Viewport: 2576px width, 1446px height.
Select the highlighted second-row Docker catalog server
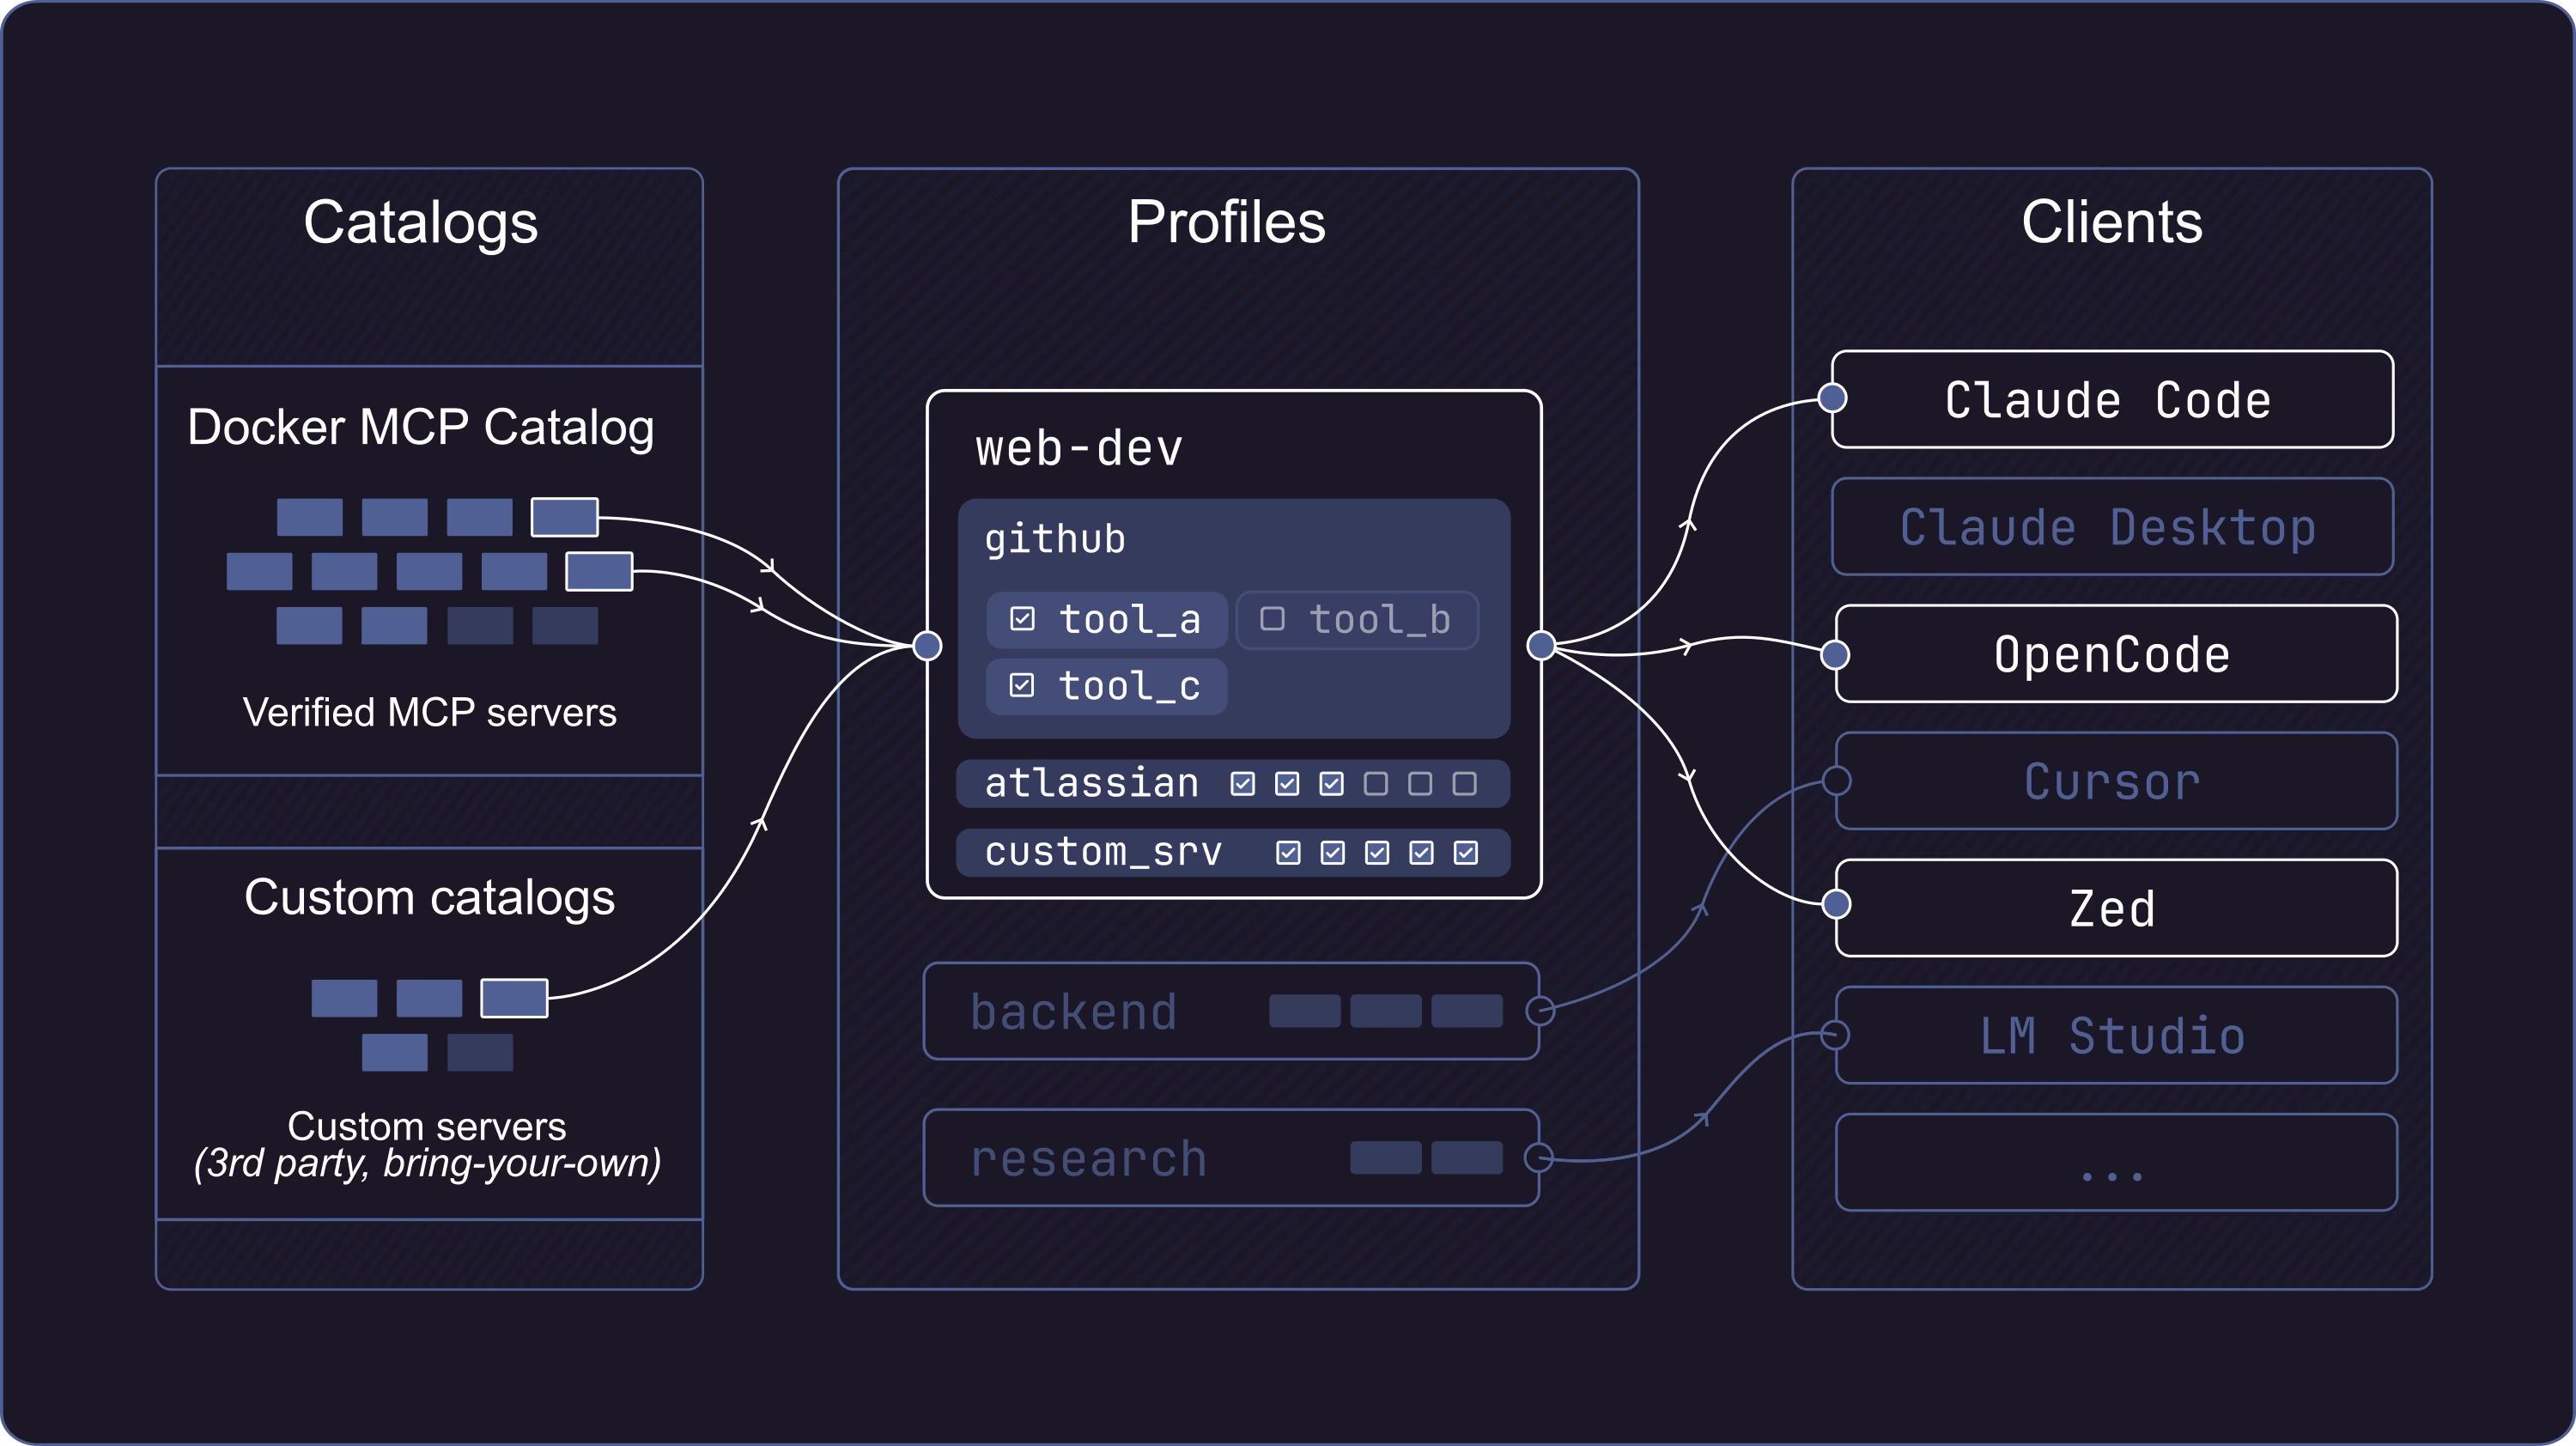click(599, 571)
